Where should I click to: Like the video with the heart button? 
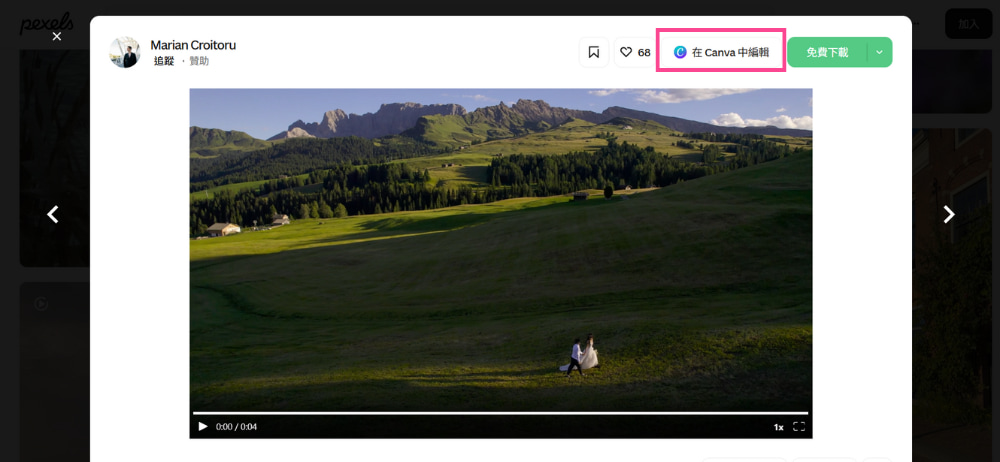click(x=634, y=52)
